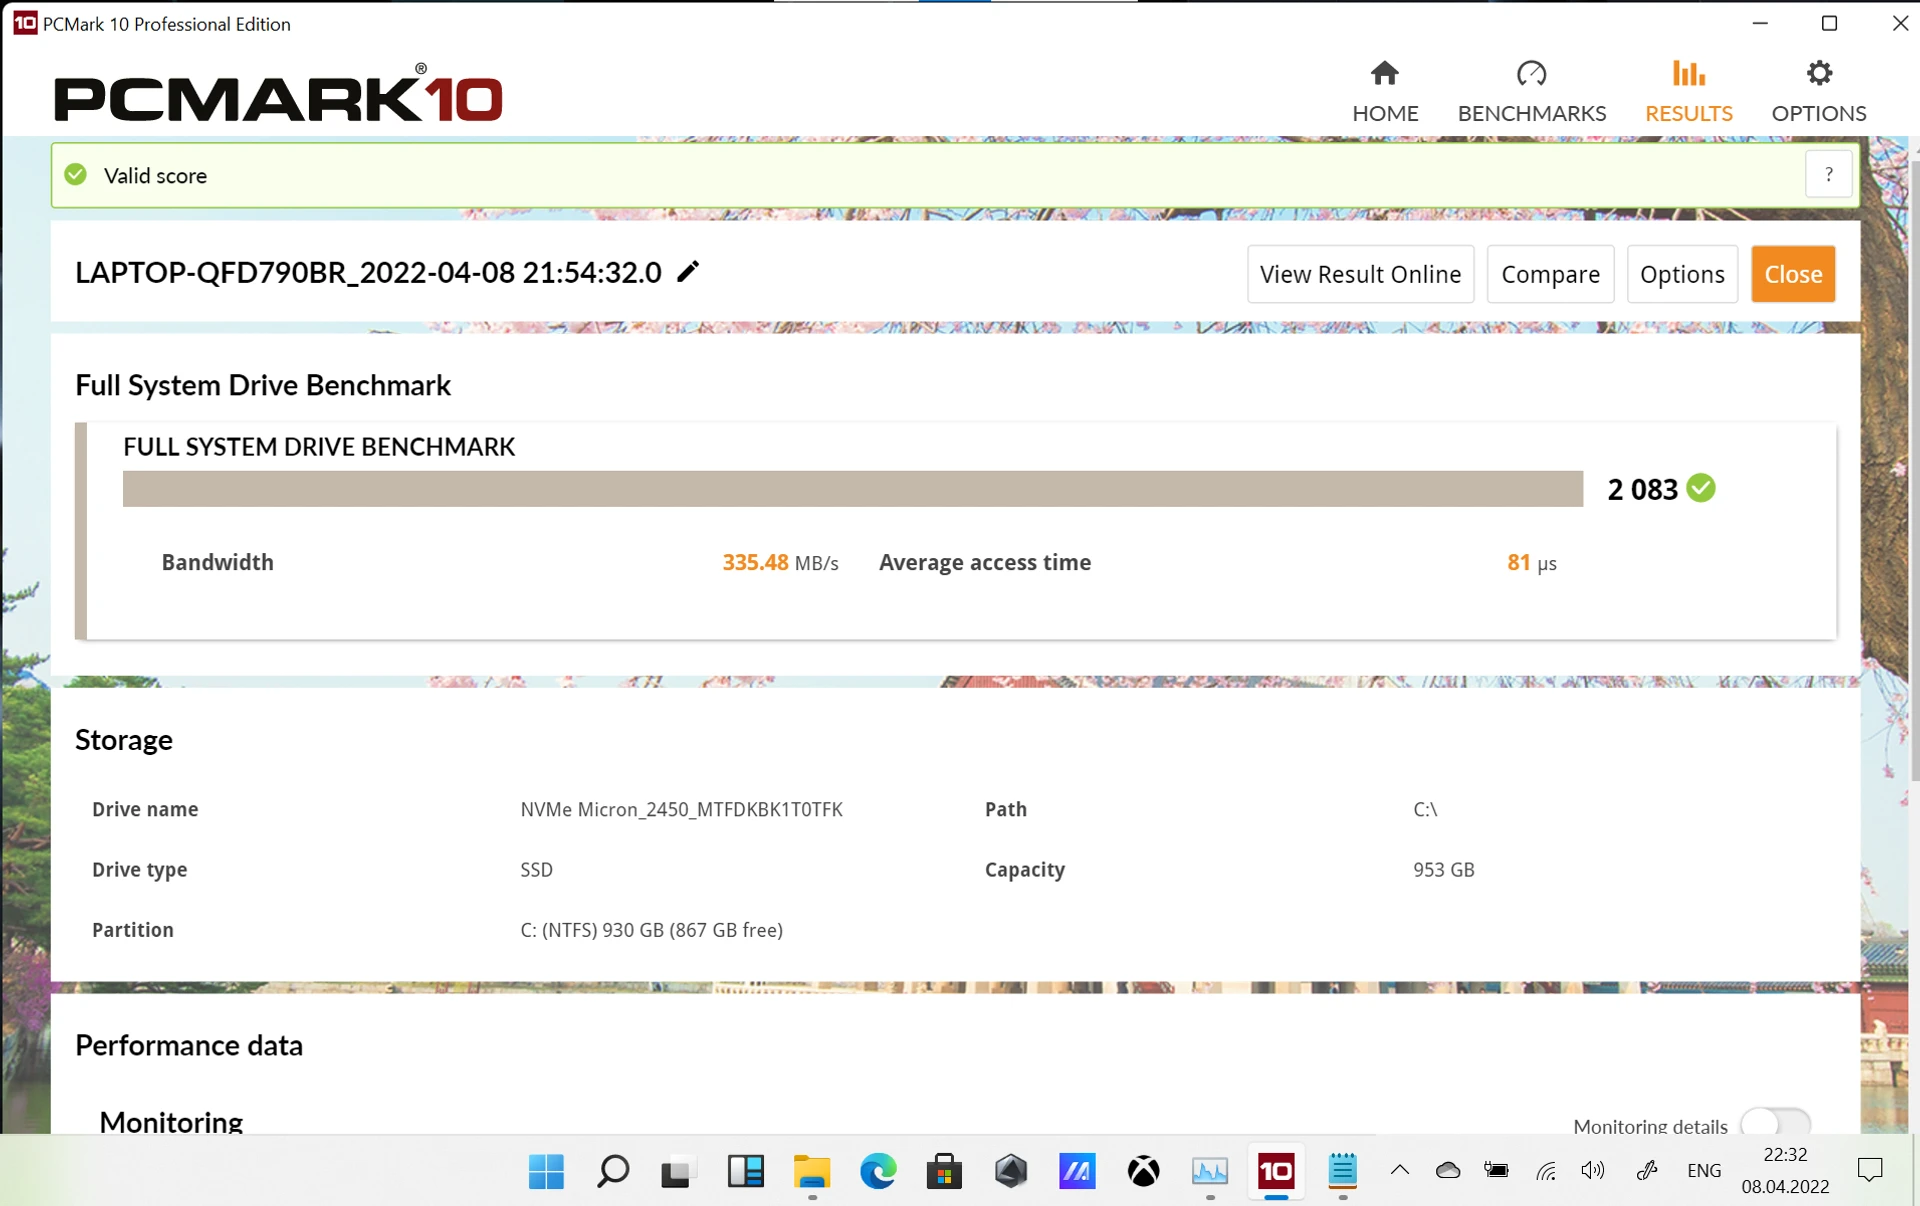Click the result Options button
1920x1206 pixels.
1682,274
